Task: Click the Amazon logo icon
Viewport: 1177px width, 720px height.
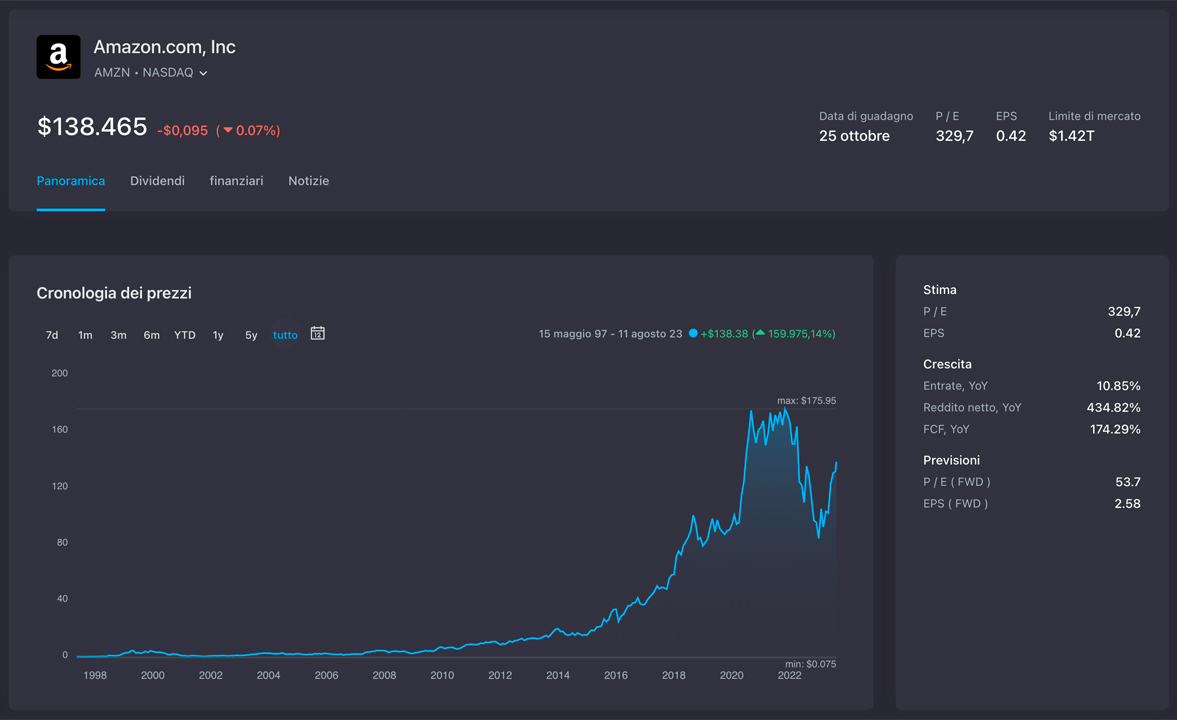Action: coord(58,57)
